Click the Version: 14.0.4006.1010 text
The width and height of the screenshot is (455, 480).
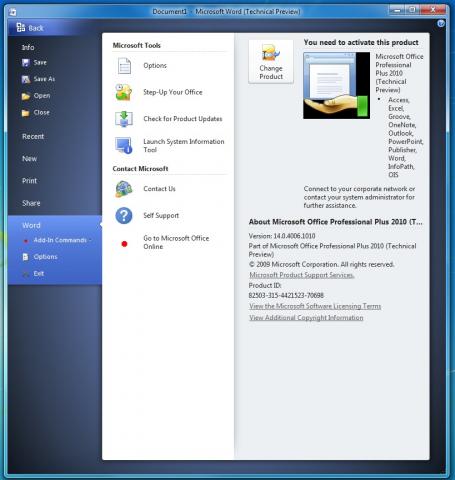(282, 236)
